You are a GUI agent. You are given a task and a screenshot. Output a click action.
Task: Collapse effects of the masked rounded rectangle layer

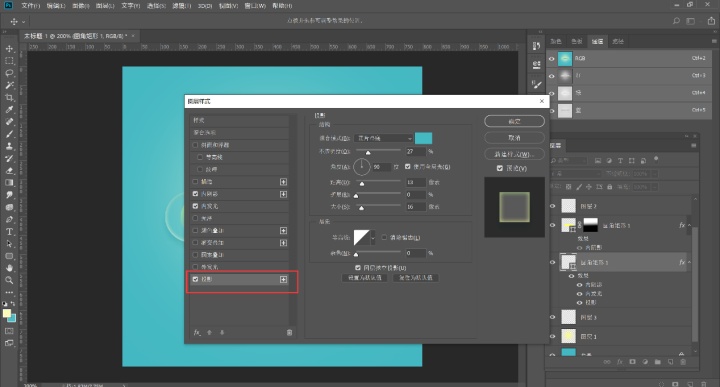(x=689, y=225)
